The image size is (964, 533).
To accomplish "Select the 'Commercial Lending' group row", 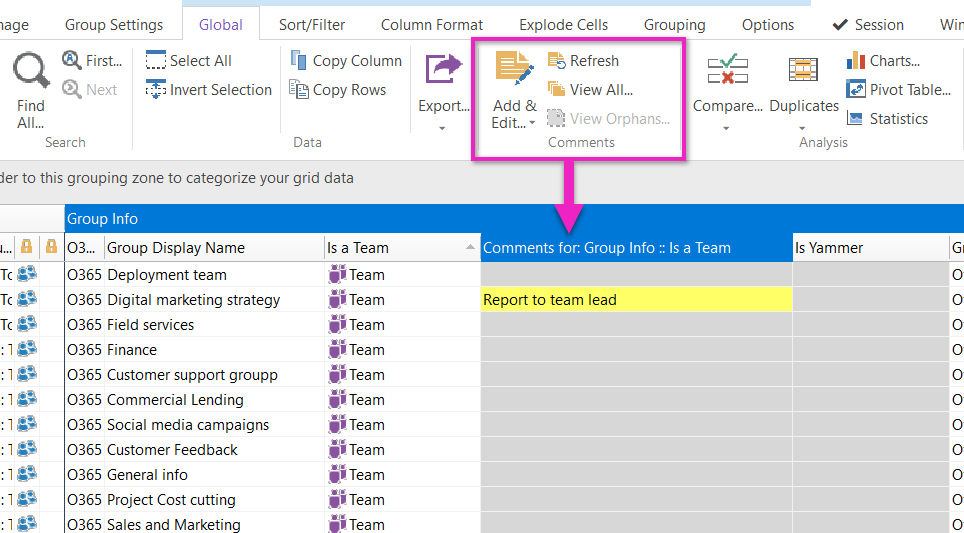I will (x=175, y=400).
